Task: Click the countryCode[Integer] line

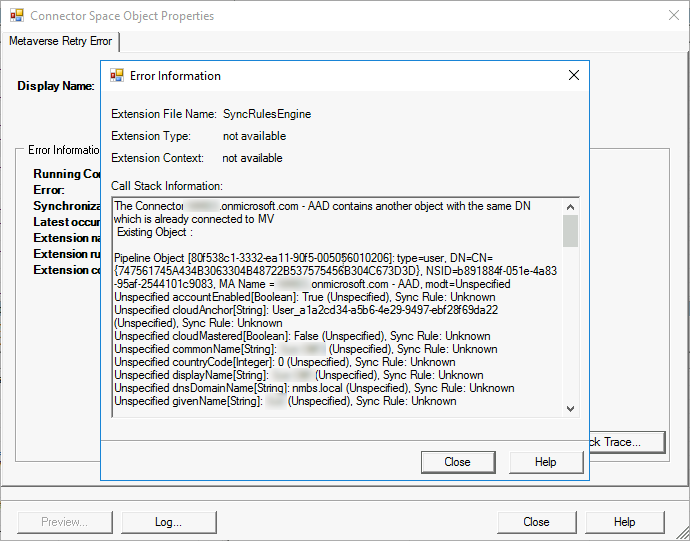Action: click(x=285, y=362)
